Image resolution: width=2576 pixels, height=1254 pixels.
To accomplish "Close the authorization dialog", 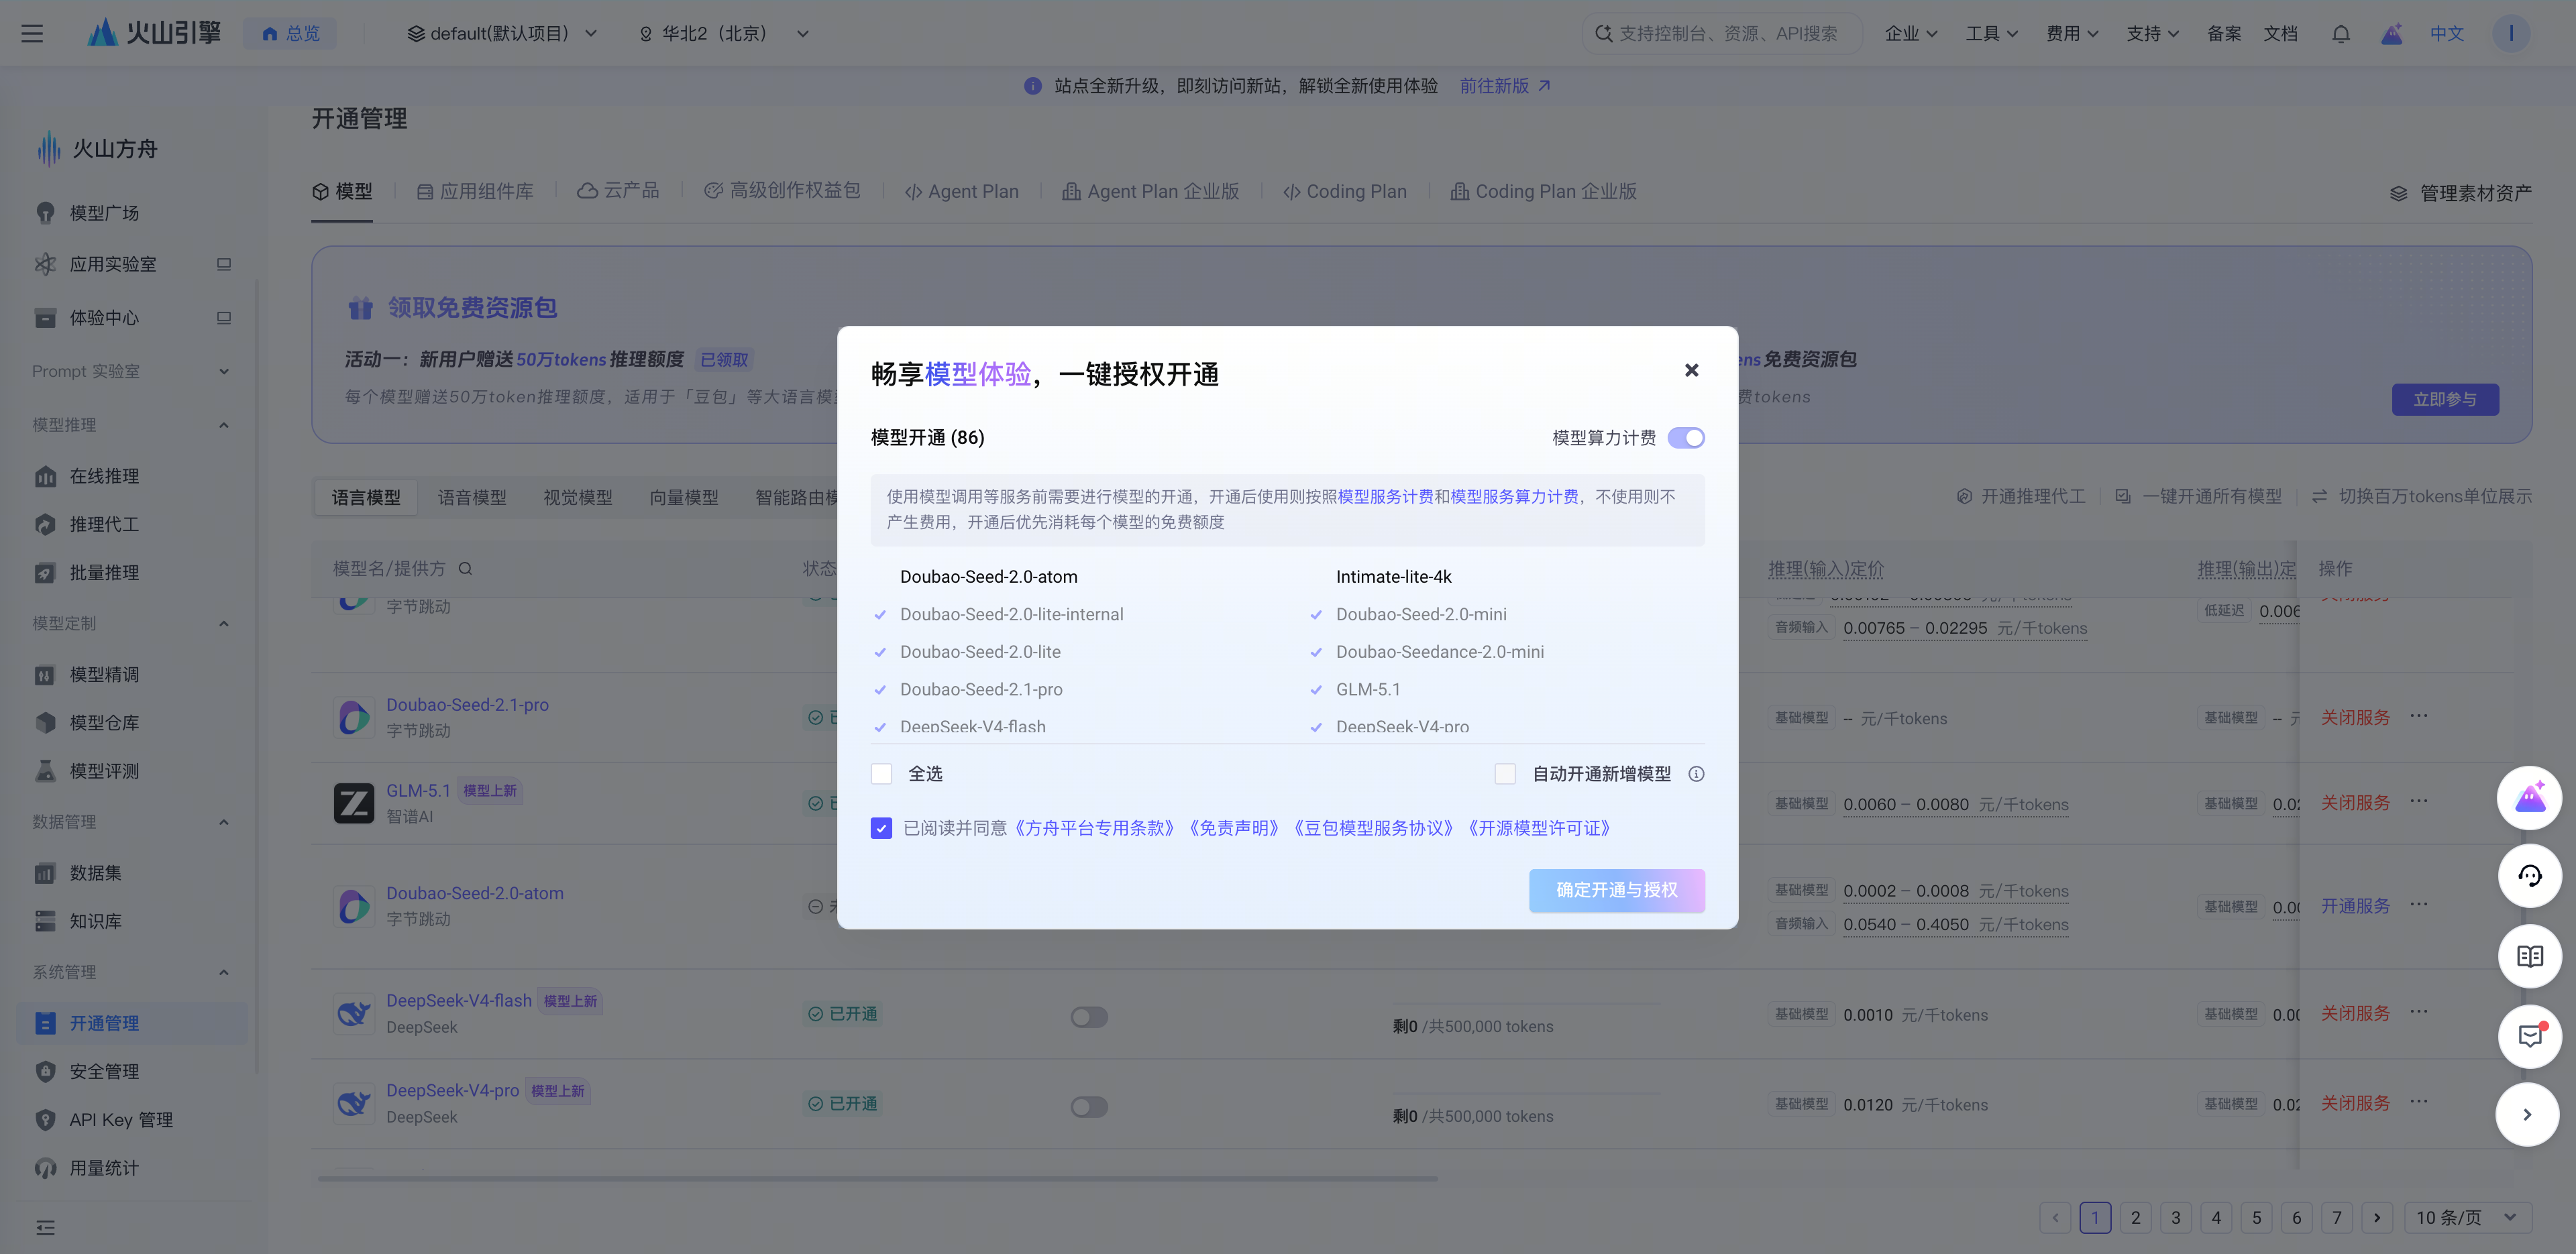I will click(1691, 370).
